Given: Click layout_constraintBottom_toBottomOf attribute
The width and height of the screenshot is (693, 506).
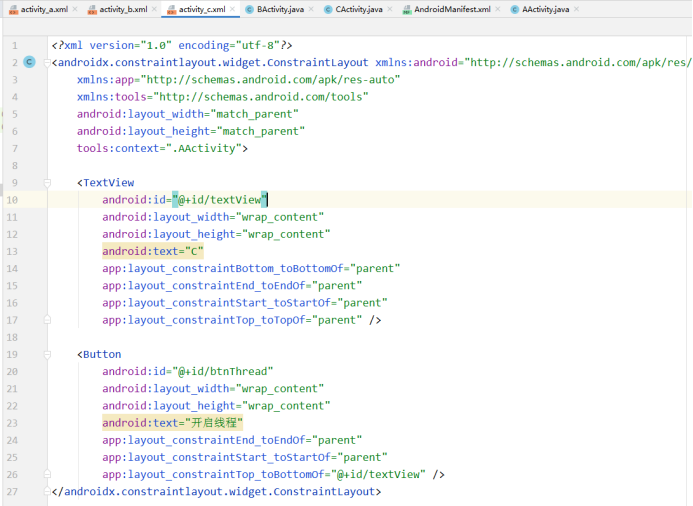Looking at the screenshot, I should pos(251,268).
